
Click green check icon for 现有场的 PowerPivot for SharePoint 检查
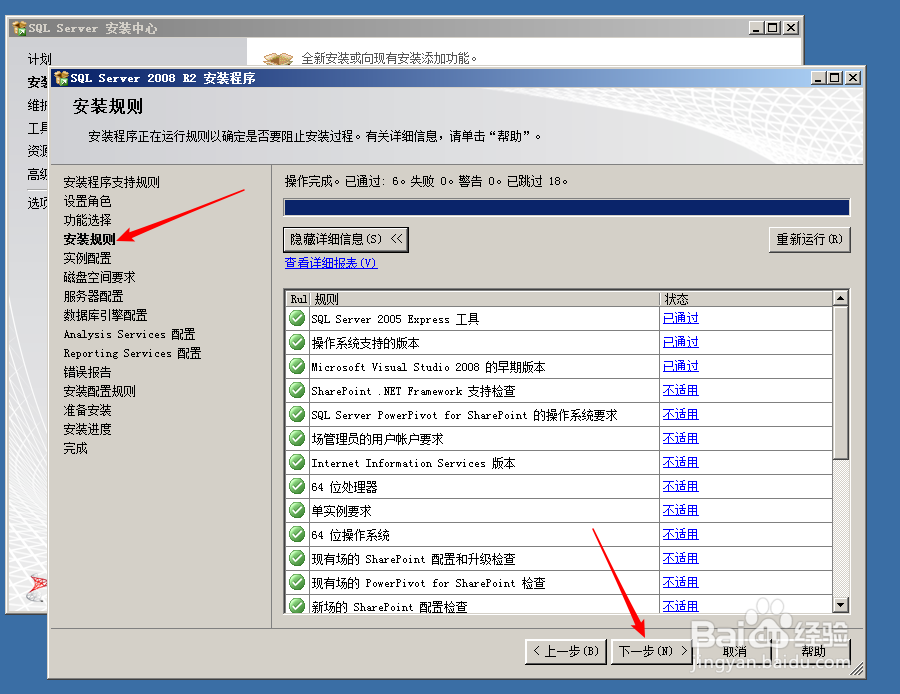pos(297,583)
